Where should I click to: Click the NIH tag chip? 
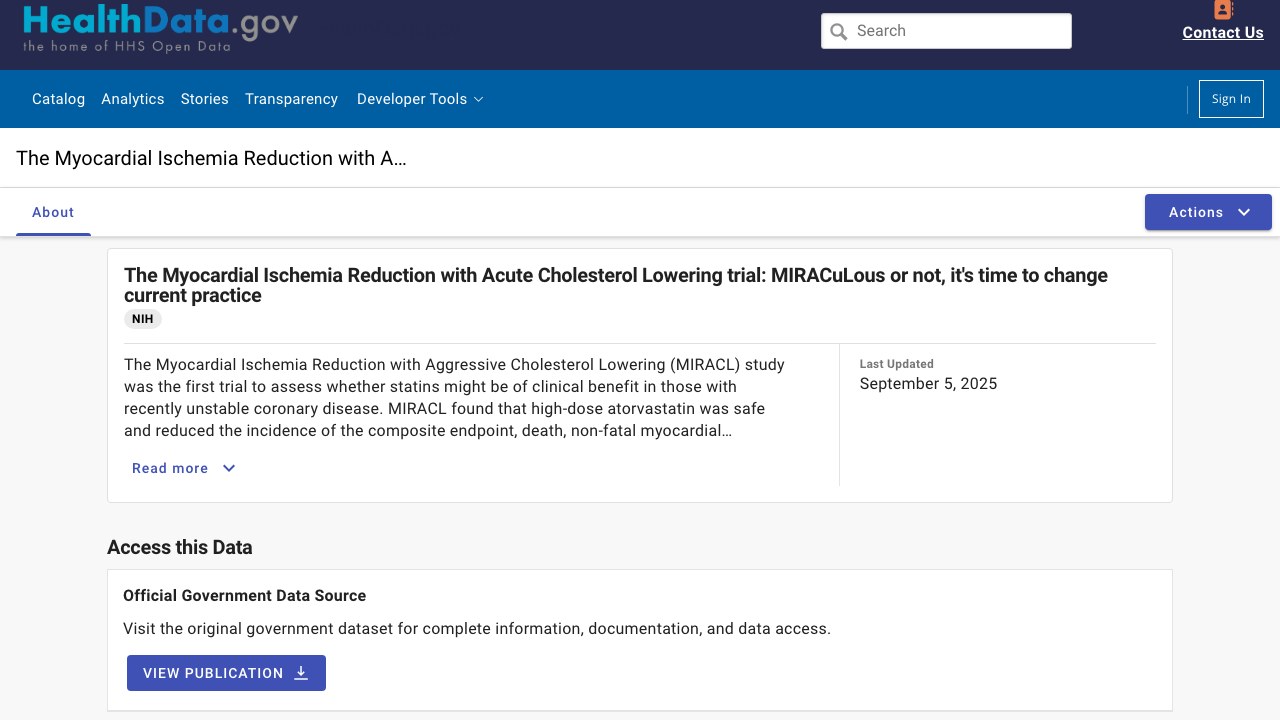click(143, 319)
